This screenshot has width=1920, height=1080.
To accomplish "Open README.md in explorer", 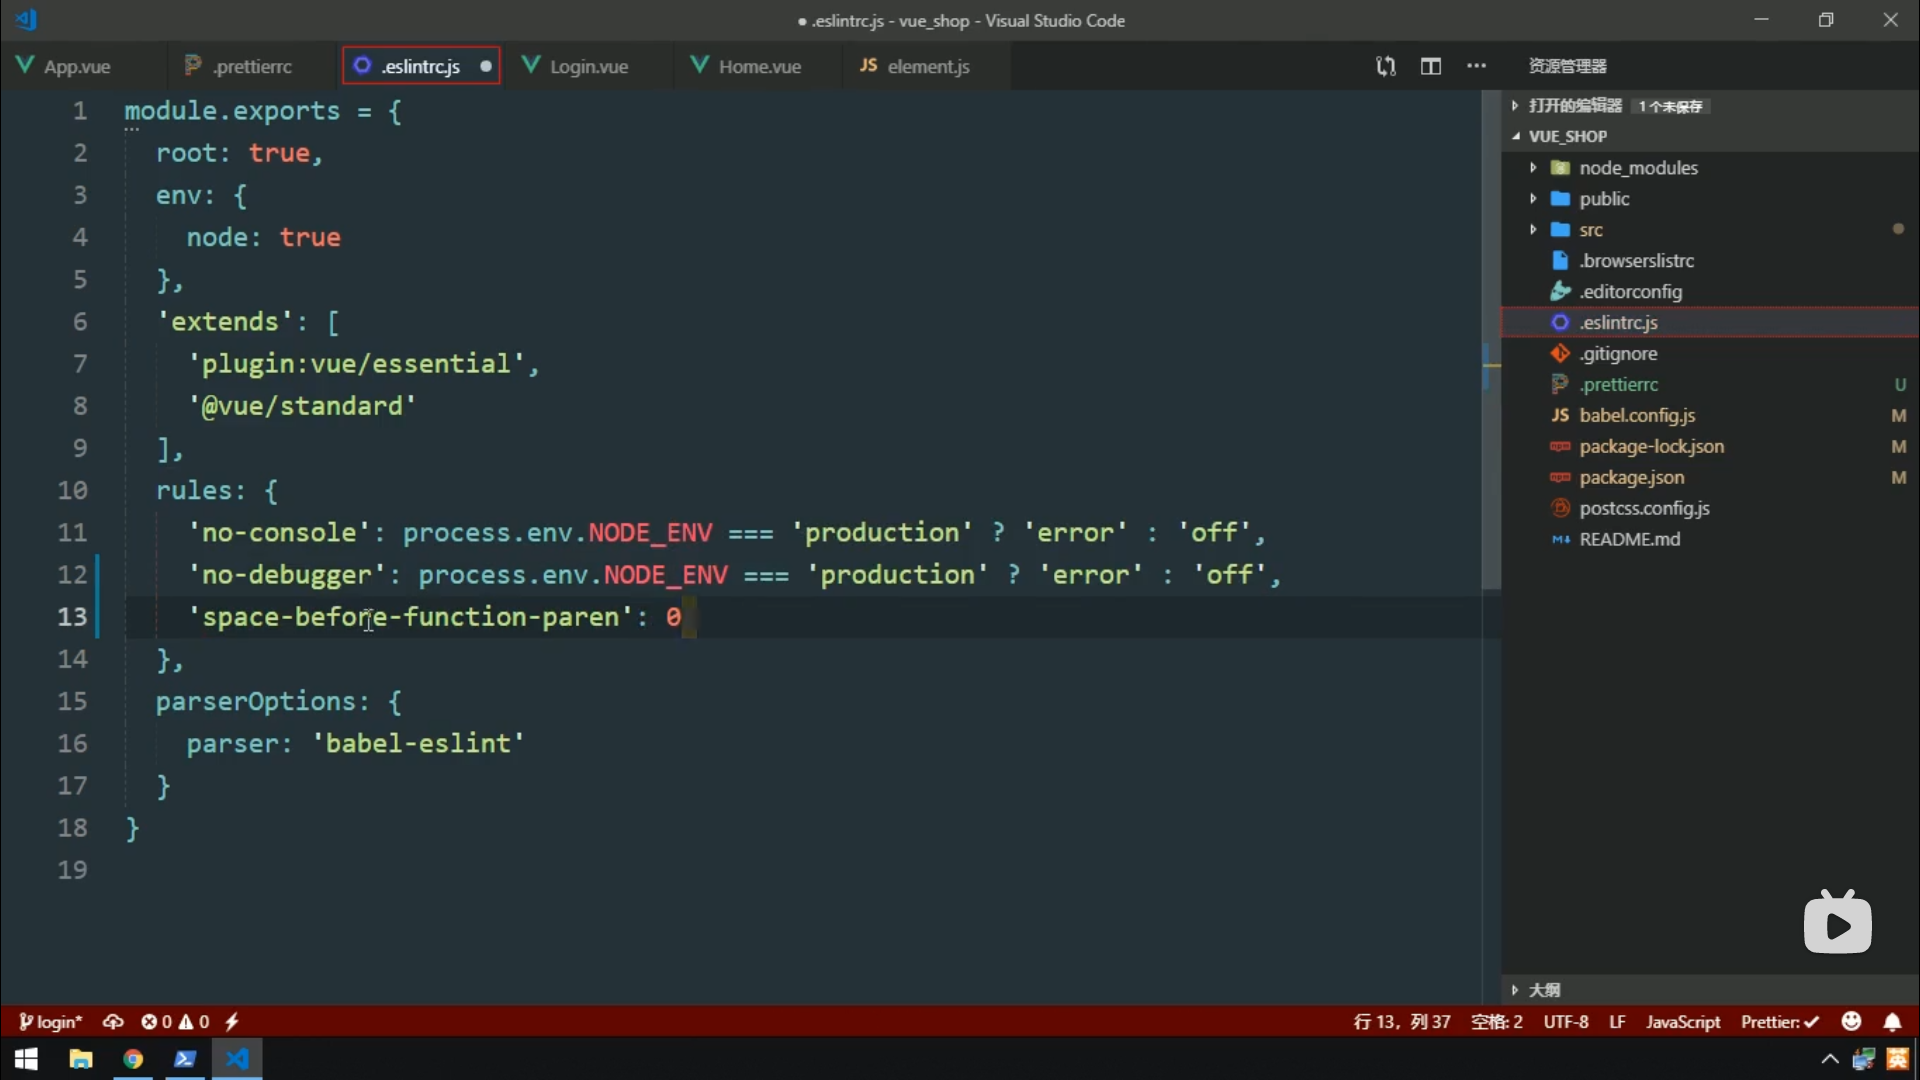I will [x=1629, y=539].
